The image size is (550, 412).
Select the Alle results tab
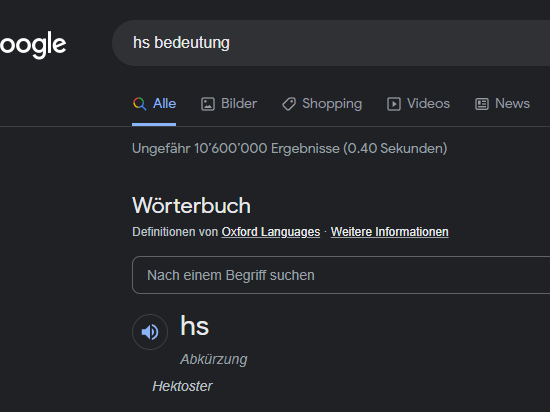pos(154,104)
